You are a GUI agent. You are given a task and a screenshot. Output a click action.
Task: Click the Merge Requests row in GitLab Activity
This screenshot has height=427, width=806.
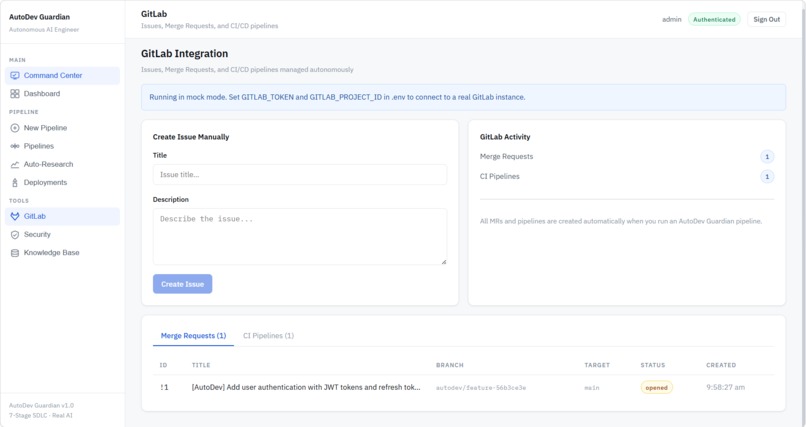[x=627, y=157]
